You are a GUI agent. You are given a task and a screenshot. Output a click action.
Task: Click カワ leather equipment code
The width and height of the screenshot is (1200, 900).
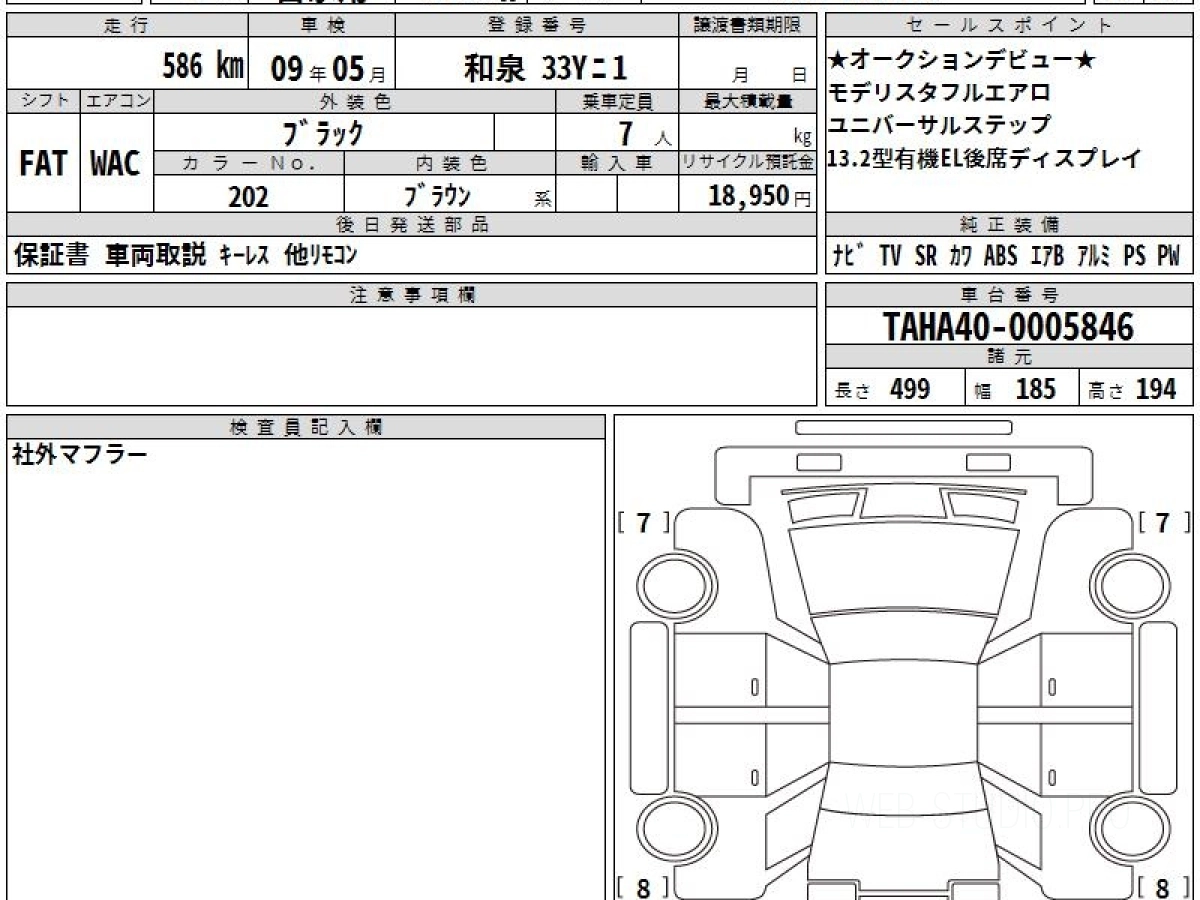960,256
